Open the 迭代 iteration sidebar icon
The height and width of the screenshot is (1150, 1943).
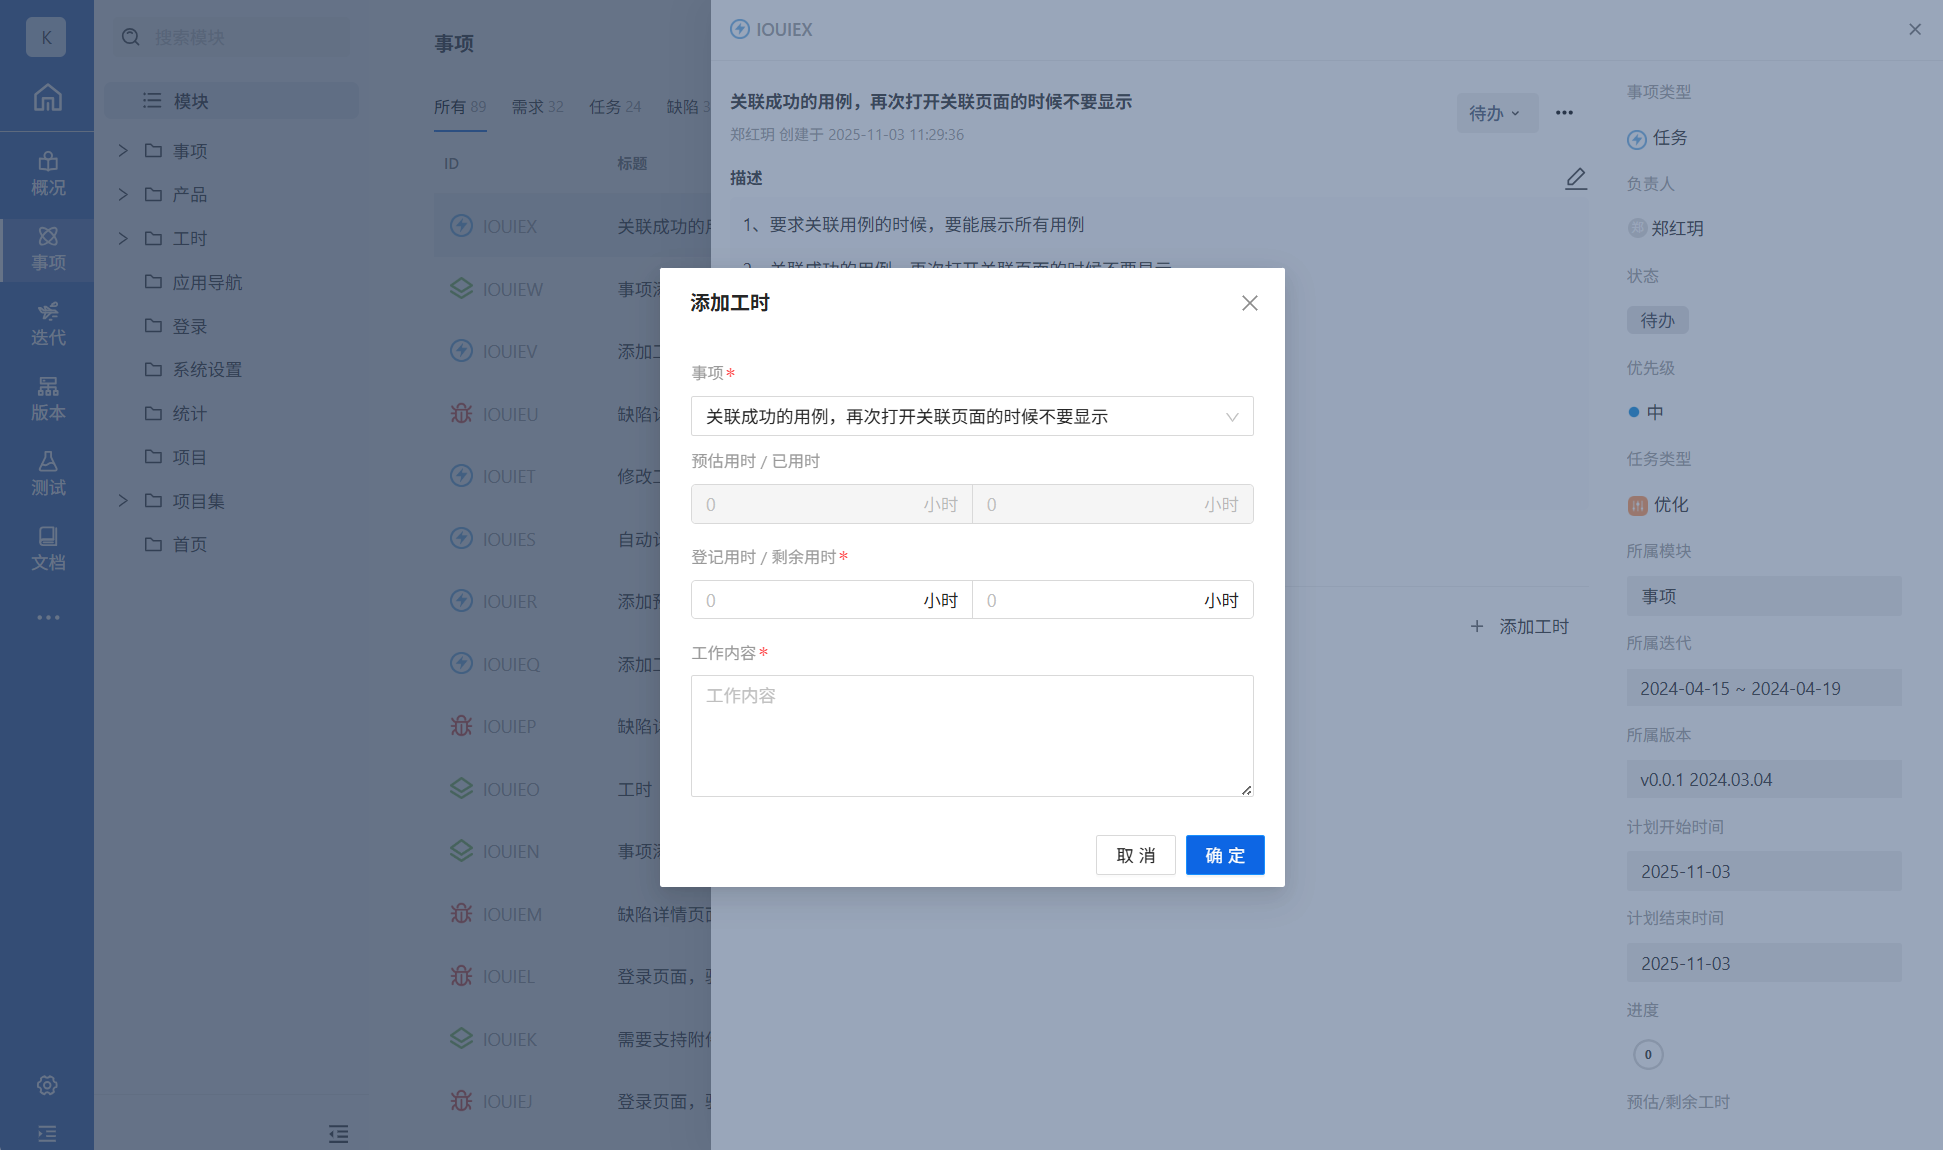[x=47, y=323]
